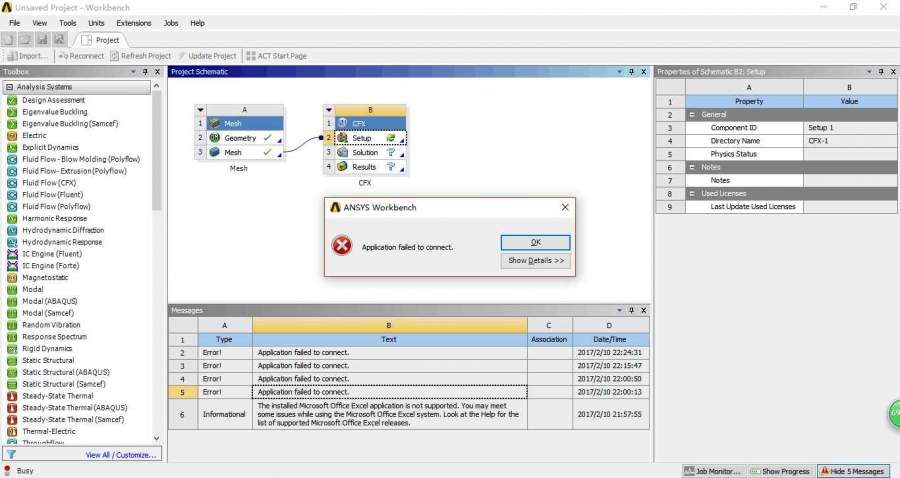Select Explicit Dynamics system icon
The width and height of the screenshot is (900, 478).
pos(11,147)
